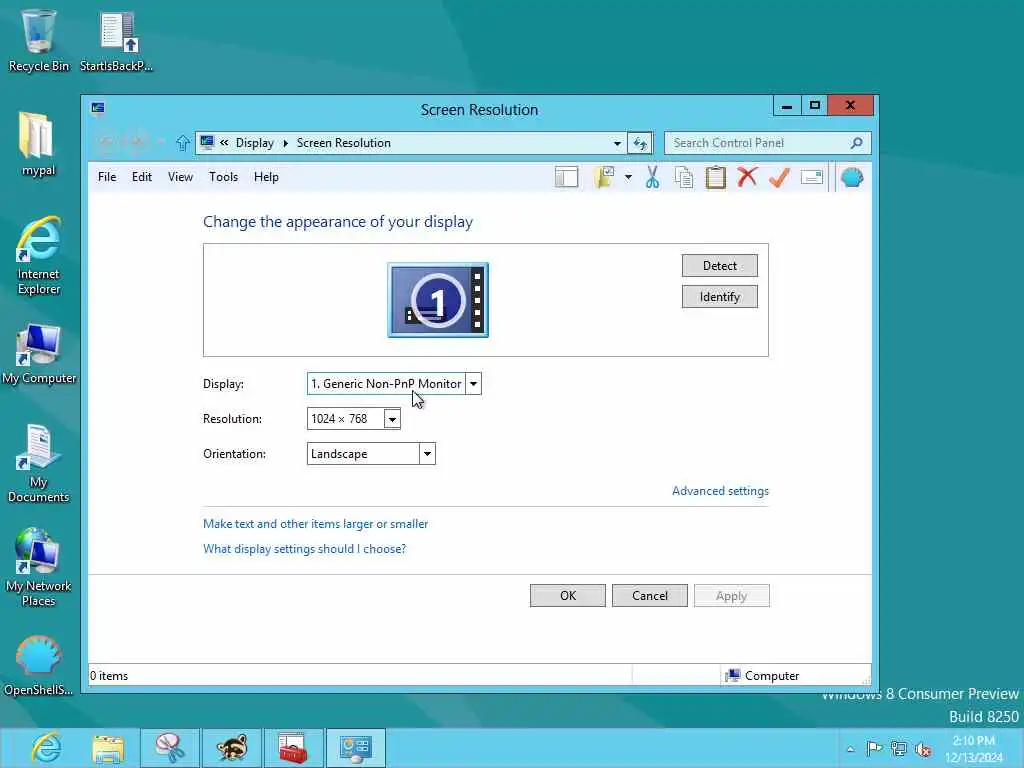This screenshot has height=768, width=1024.
Task: Click the network tray icon
Action: (x=899, y=749)
